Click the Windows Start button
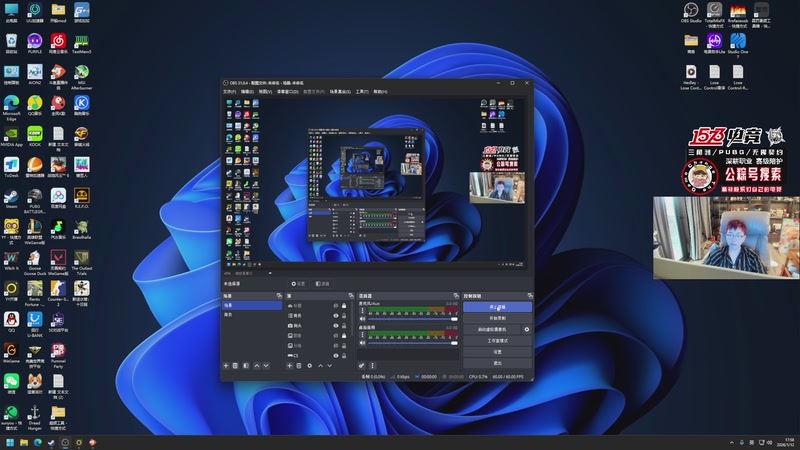The width and height of the screenshot is (800, 450). click(10, 442)
